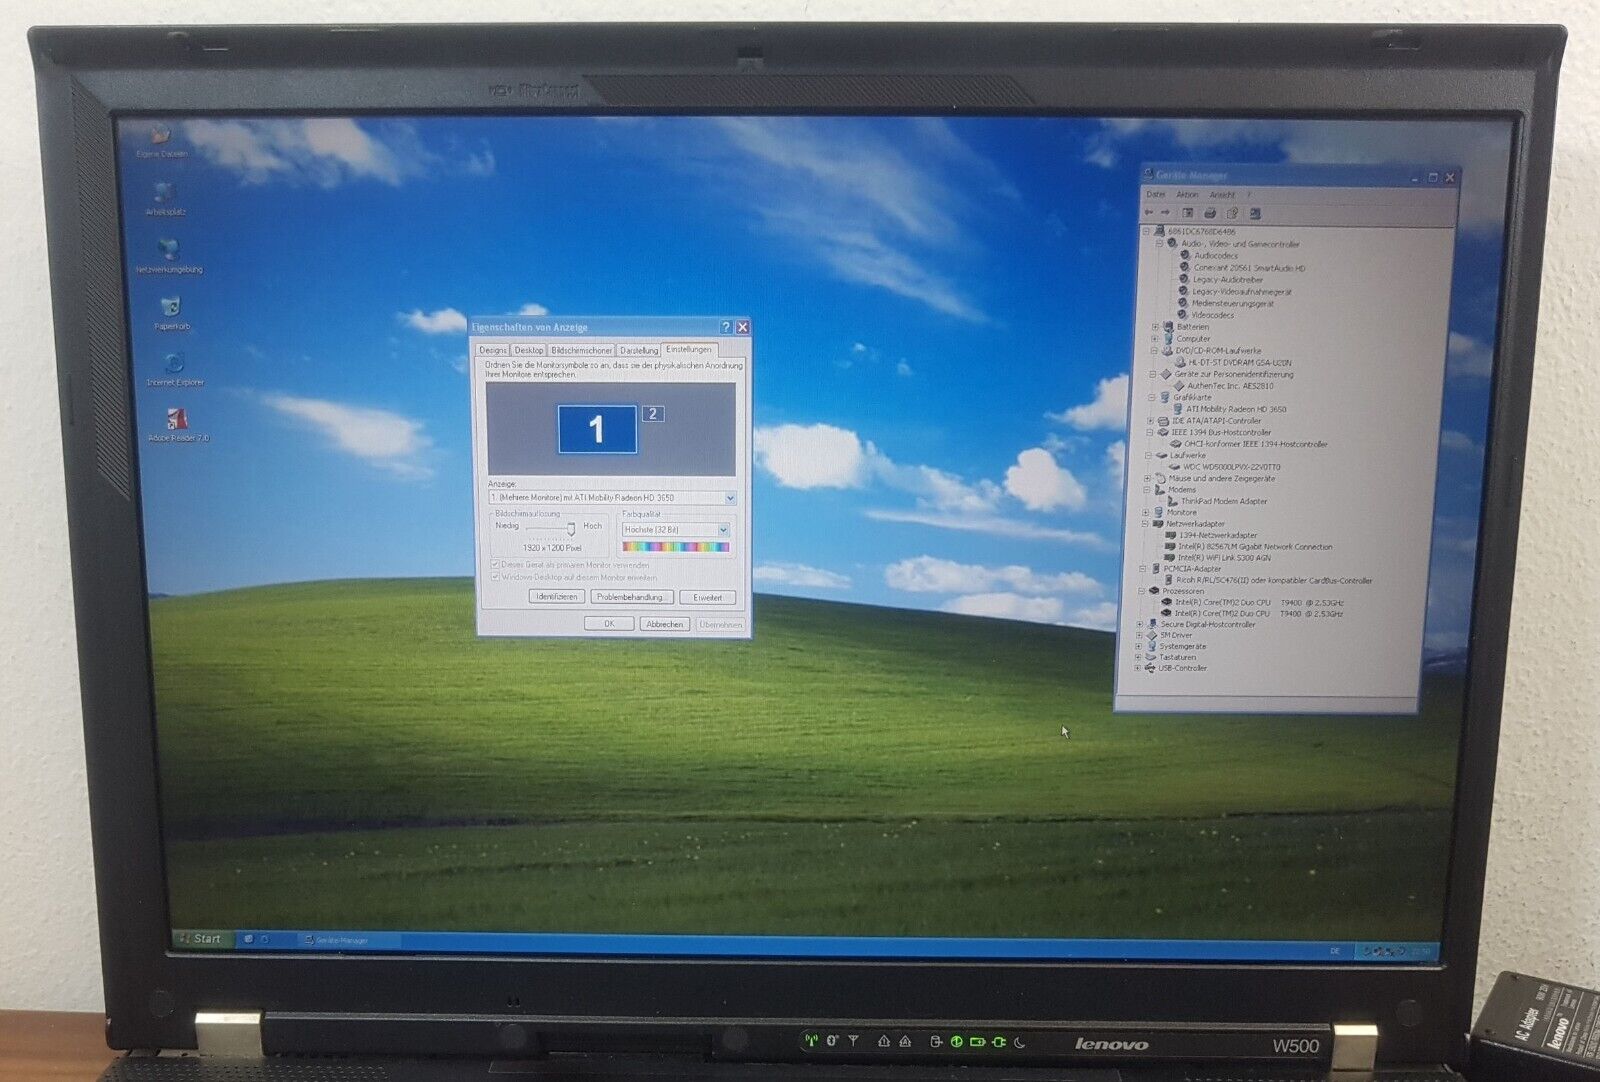Open the Netzwerkumgebung desktop icon
The width and height of the screenshot is (1600, 1082).
click(169, 255)
